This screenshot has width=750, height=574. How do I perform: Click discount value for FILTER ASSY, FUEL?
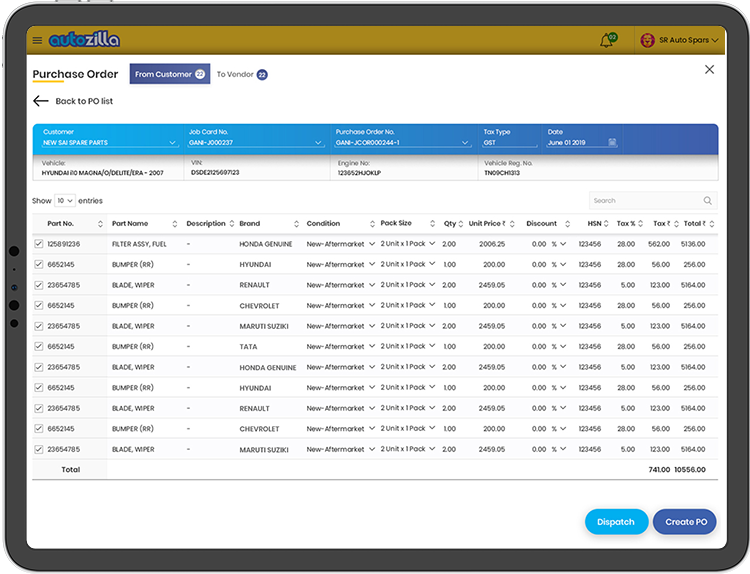click(x=539, y=244)
